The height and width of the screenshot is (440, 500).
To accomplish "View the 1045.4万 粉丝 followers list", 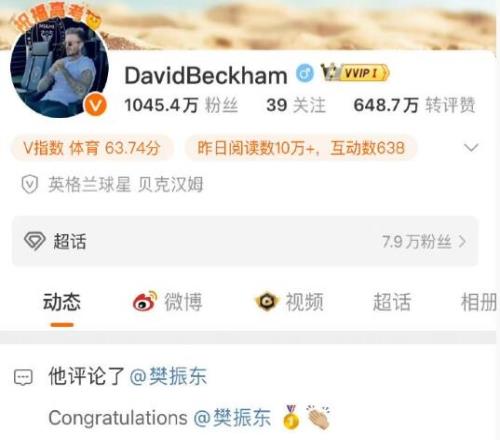I will click(181, 105).
